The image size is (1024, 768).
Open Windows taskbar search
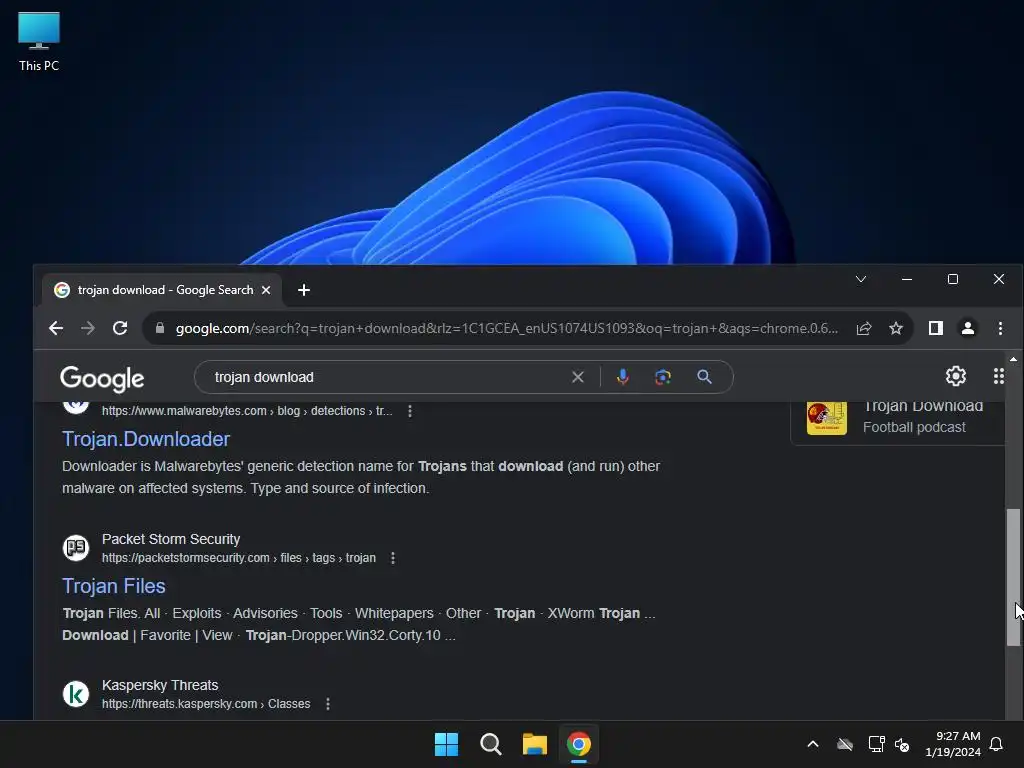pos(490,744)
